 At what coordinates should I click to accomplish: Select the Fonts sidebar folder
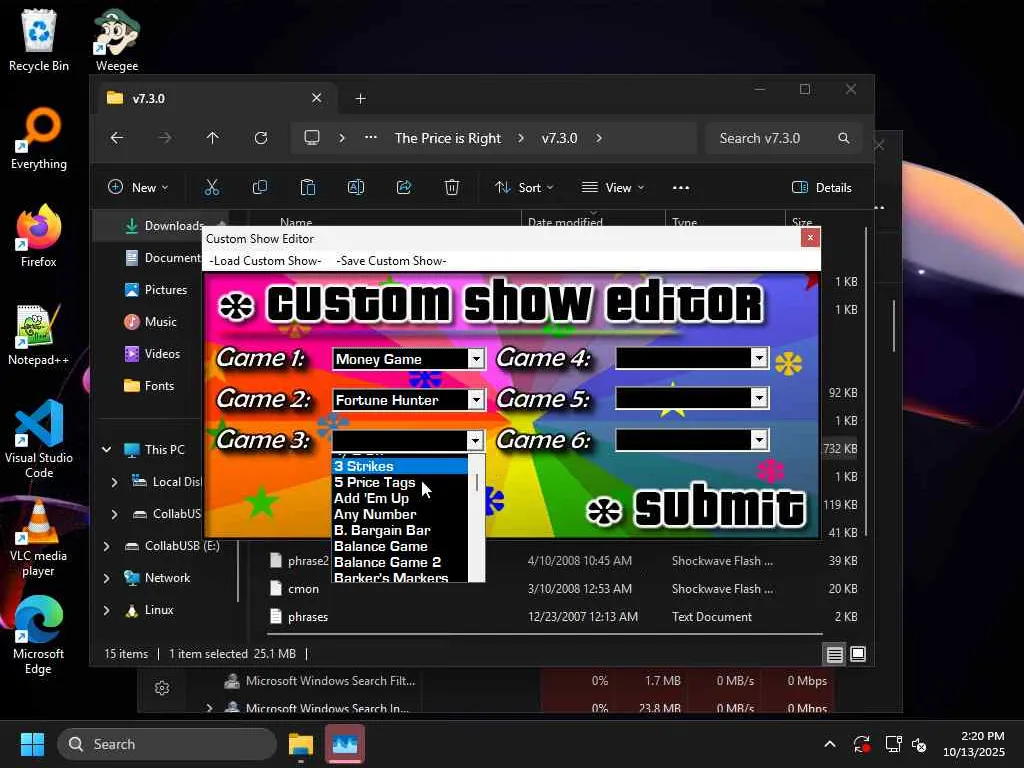[149, 386]
